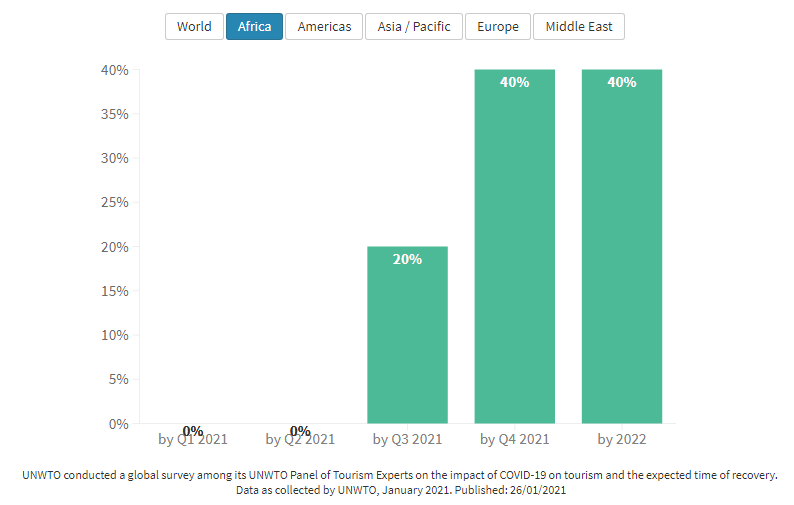
Task: Click the 0% value above Q2 2021
Action: tap(300, 431)
